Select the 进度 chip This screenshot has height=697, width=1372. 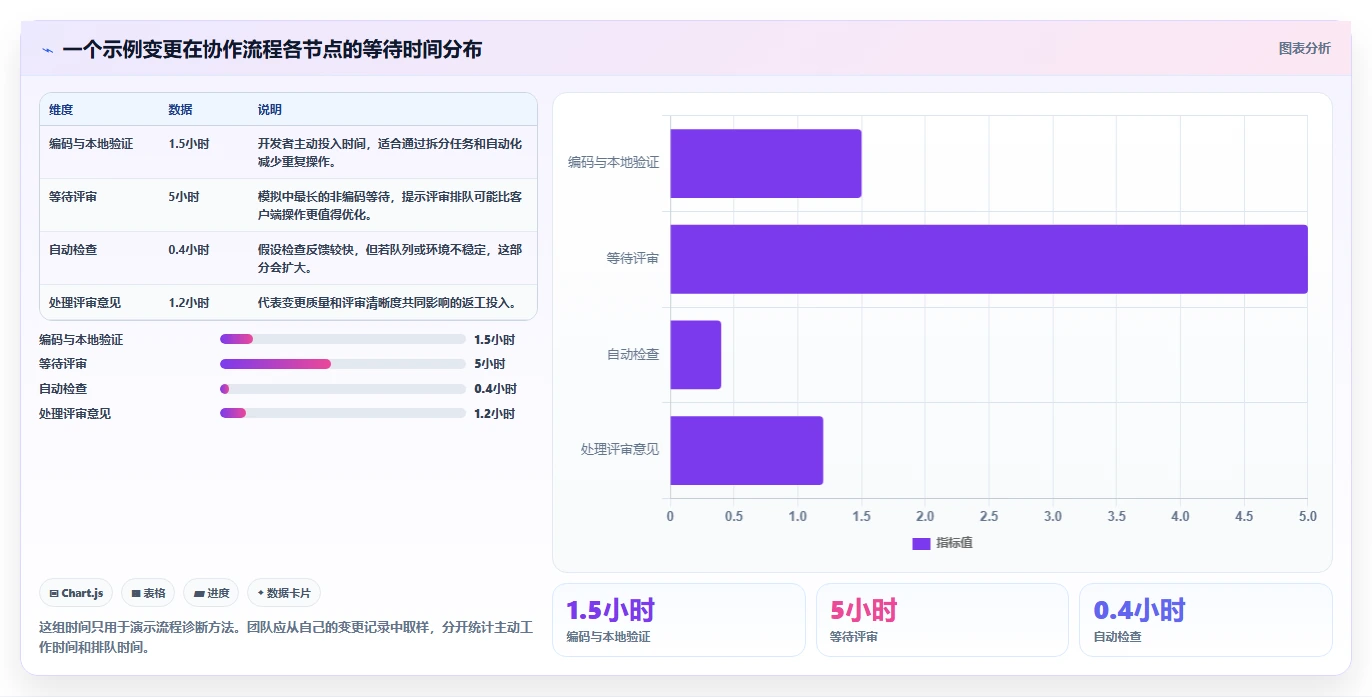pyautogui.click(x=211, y=593)
